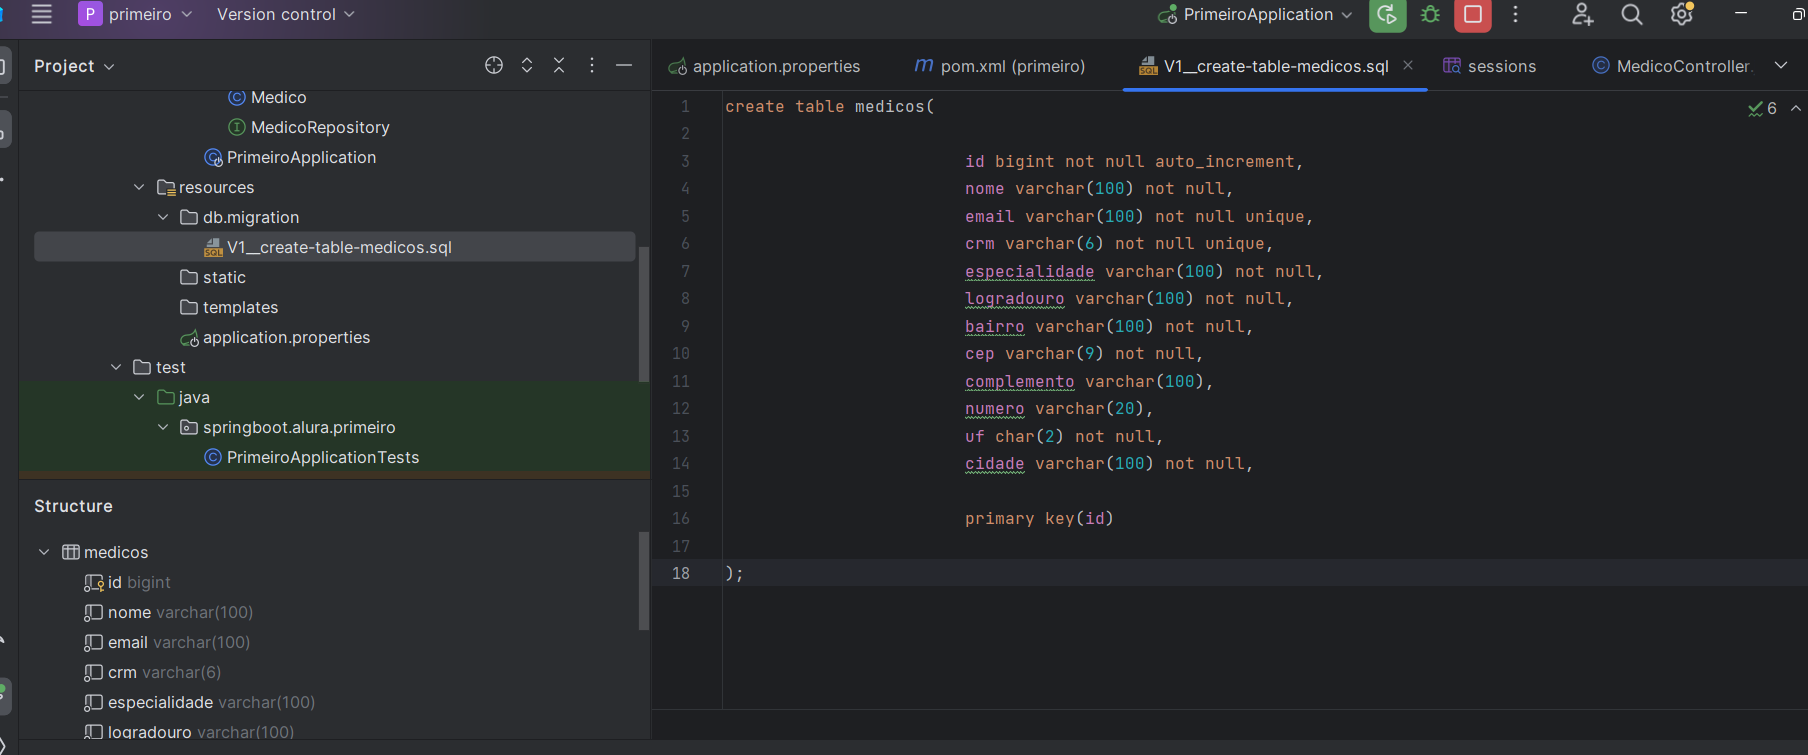This screenshot has height=755, width=1808.
Task: Open PrimeiroApplicationTests class
Action: (312, 457)
